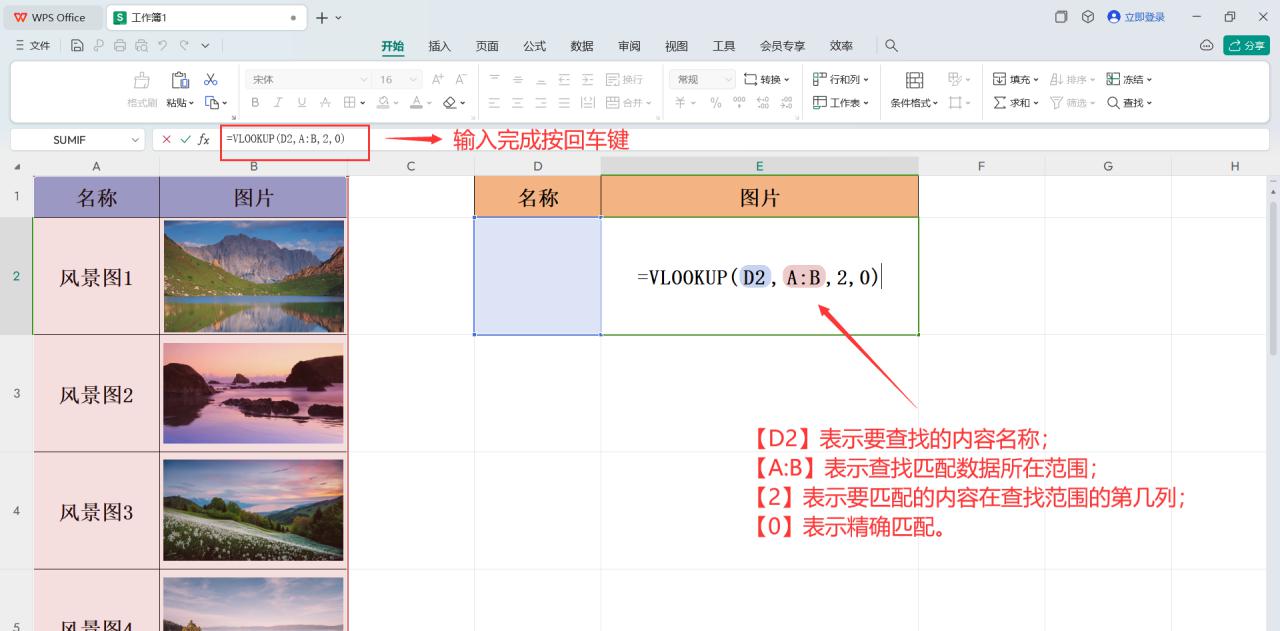This screenshot has width=1280, height=631.
Task: Click the Redo arrow icon
Action: 183,46
